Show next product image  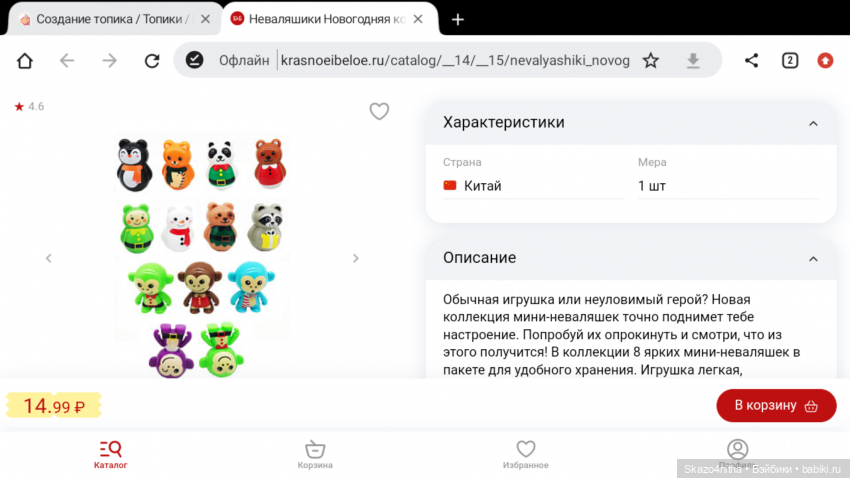(x=356, y=258)
